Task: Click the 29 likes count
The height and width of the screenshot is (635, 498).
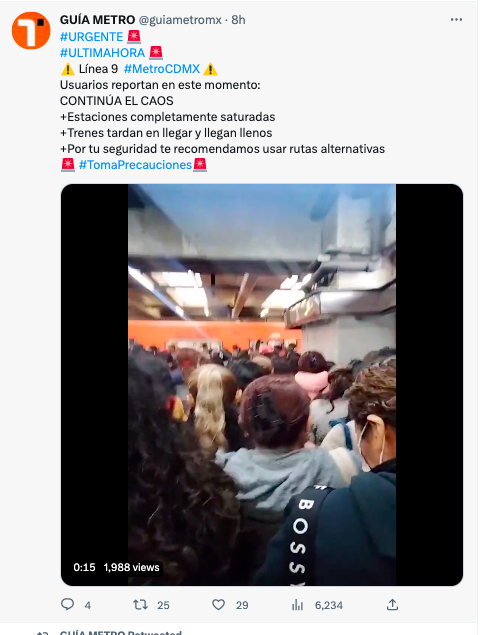Action: pyautogui.click(x=242, y=605)
